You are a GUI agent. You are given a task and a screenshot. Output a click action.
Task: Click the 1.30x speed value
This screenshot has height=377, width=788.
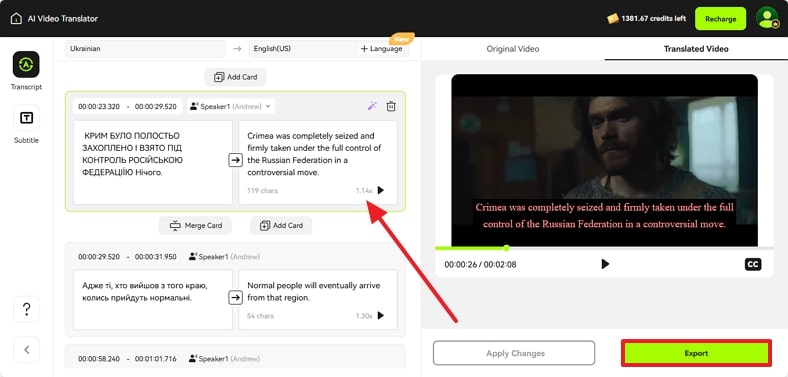364,316
